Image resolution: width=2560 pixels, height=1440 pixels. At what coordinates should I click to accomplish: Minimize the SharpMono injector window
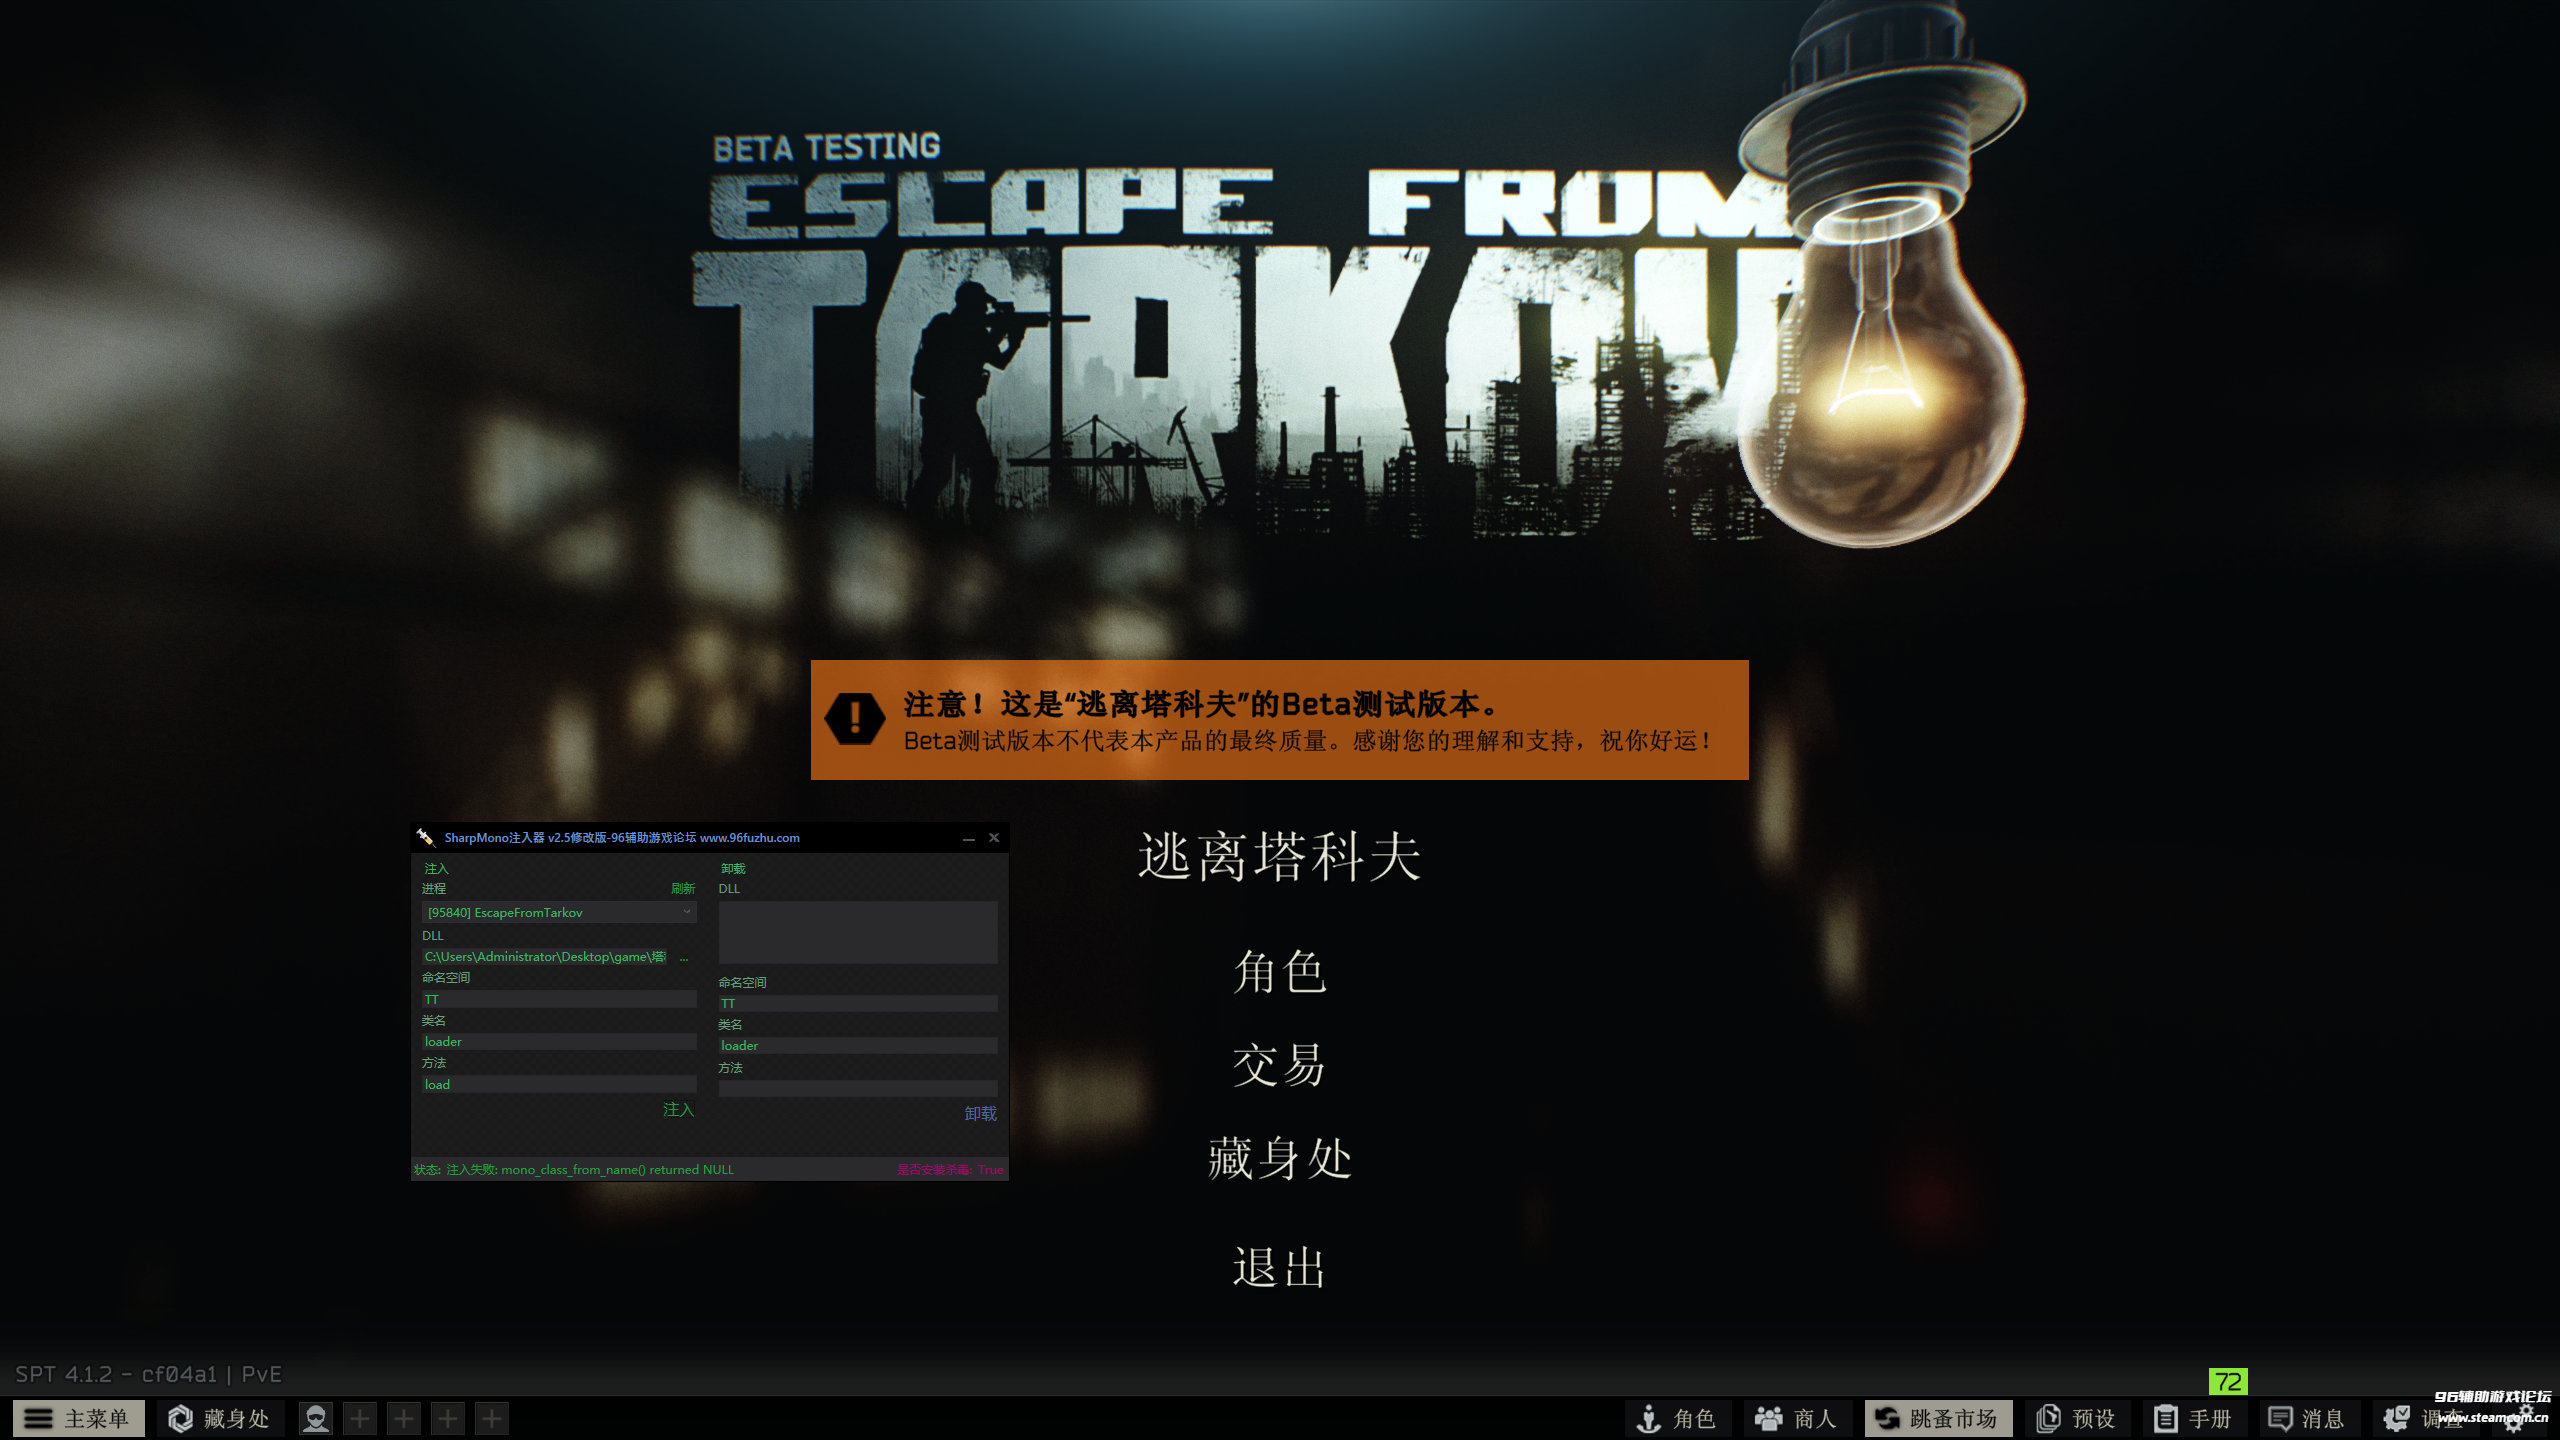click(x=968, y=838)
